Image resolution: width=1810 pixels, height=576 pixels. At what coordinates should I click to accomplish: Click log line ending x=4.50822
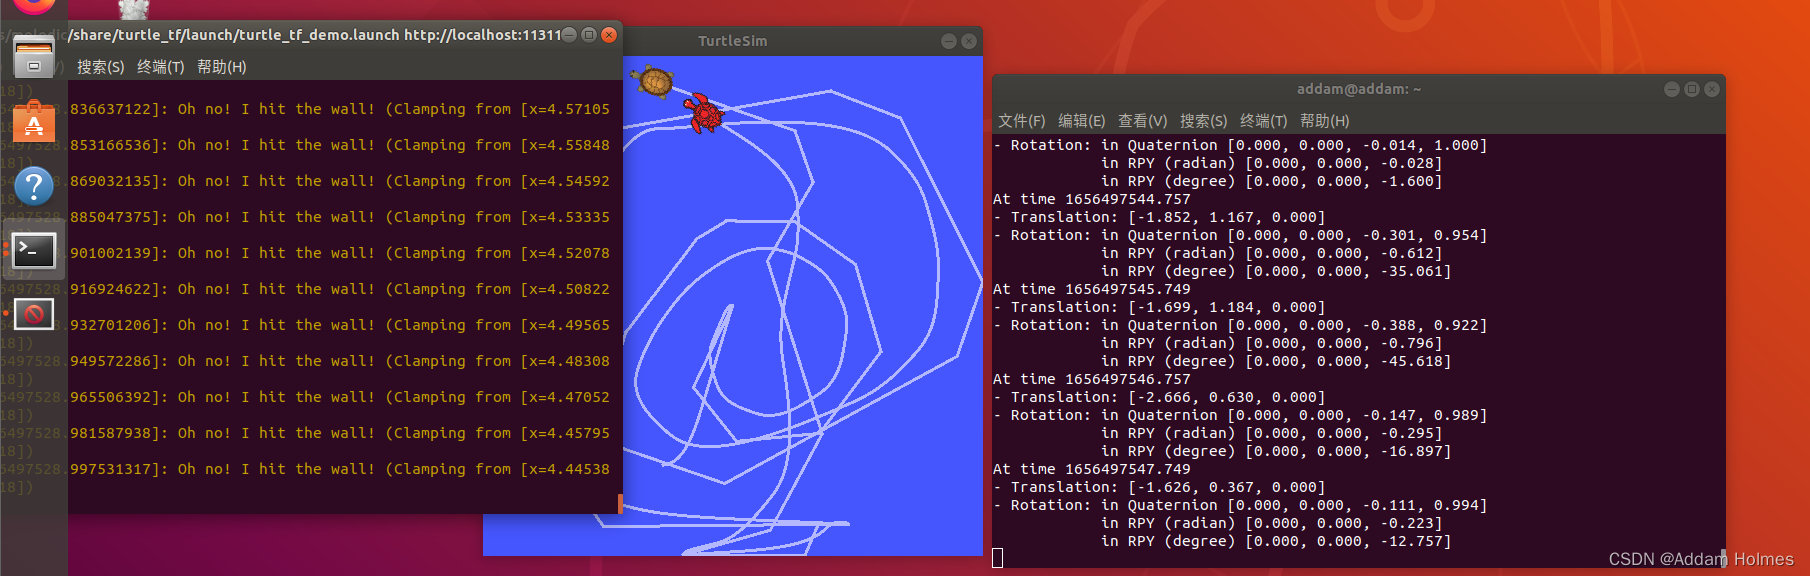click(339, 289)
